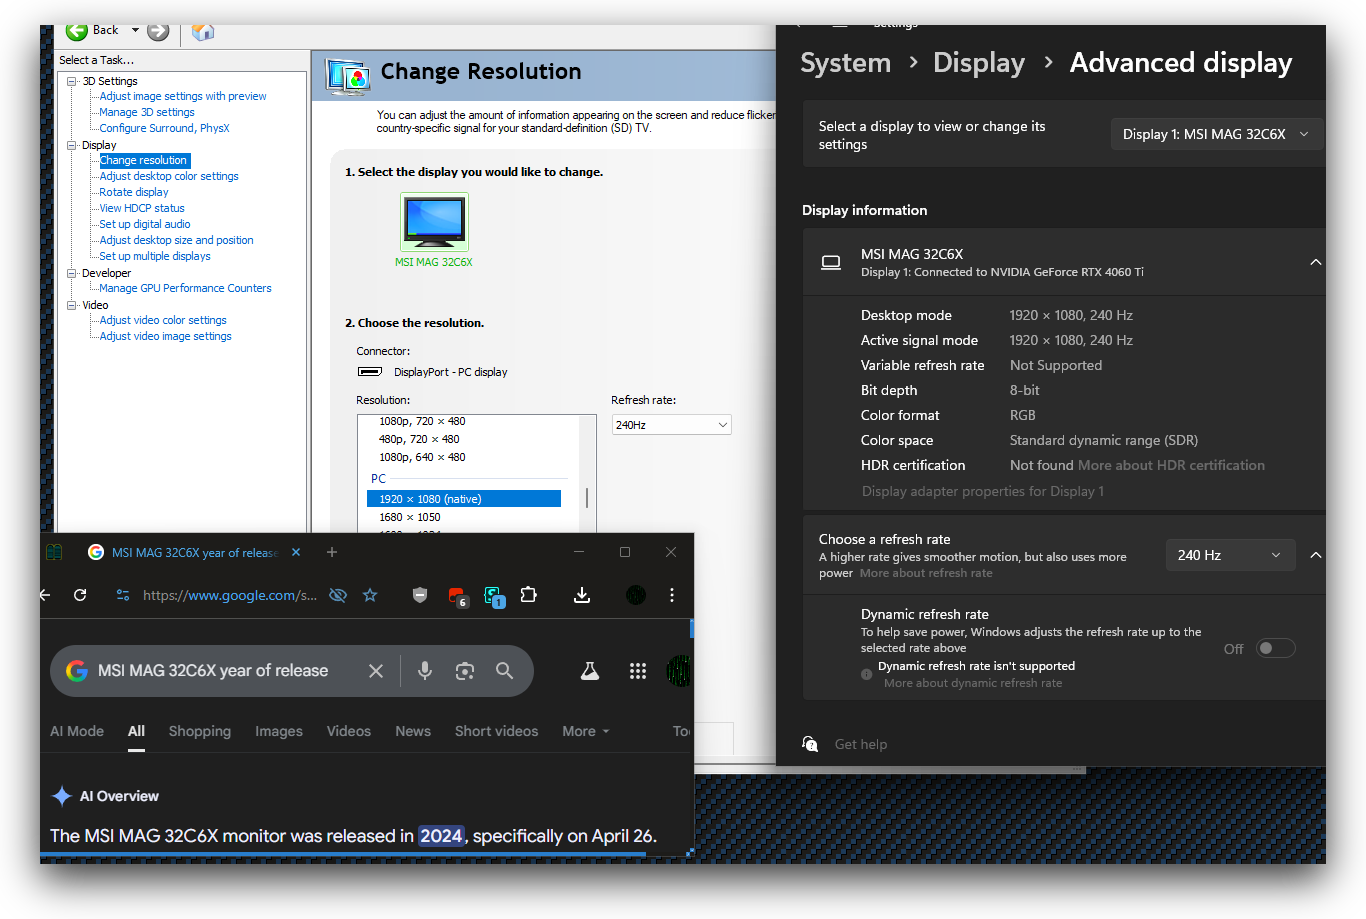Click the Google Lens camera search icon
This screenshot has height=919, width=1366.
(x=465, y=671)
